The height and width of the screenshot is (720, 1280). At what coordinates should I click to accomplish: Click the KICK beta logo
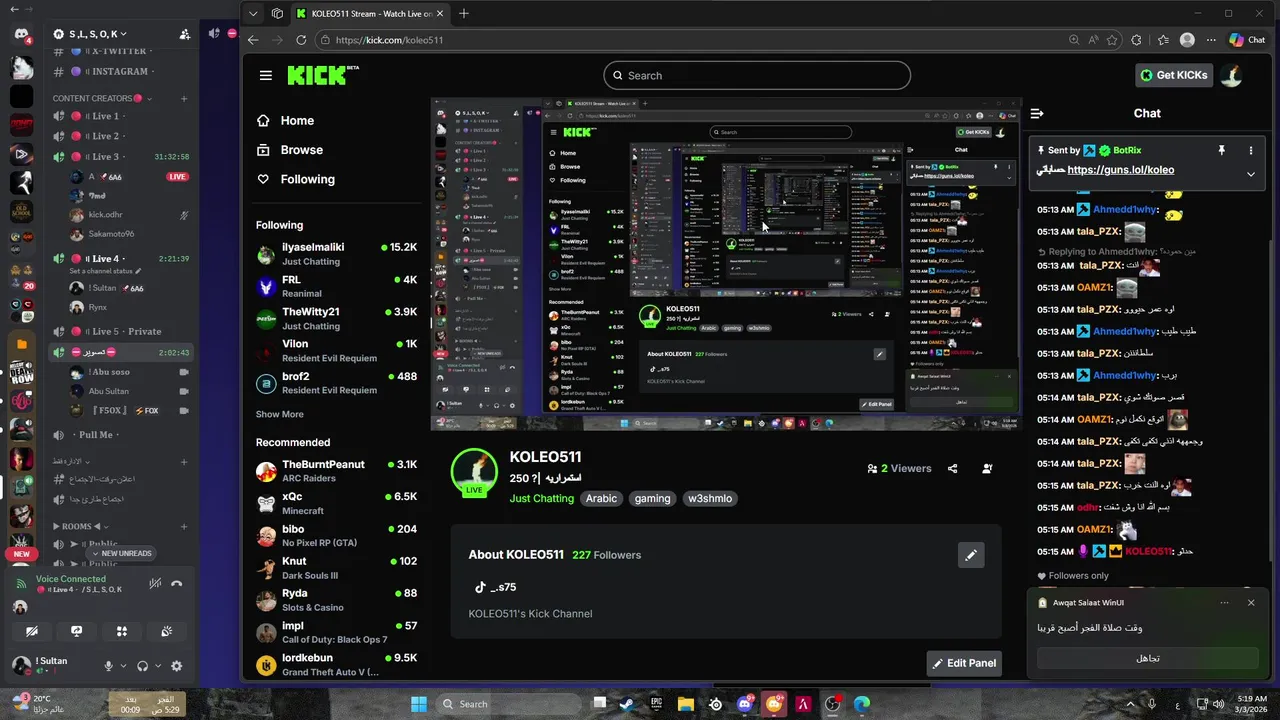click(x=322, y=75)
